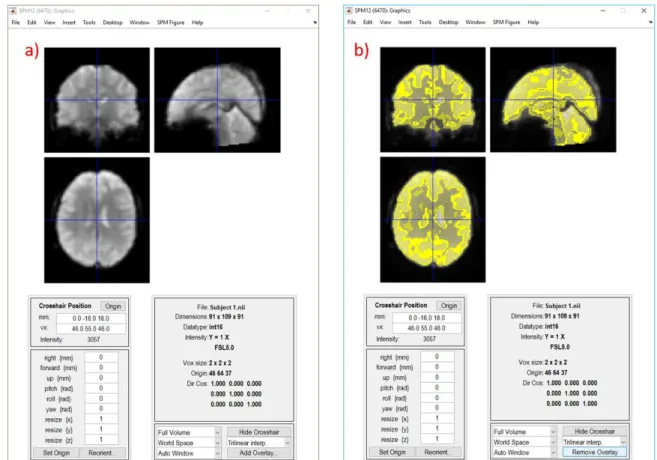The height and width of the screenshot is (460, 657).
Task: Click coronal overlay view in right window
Action: coord(433,100)
